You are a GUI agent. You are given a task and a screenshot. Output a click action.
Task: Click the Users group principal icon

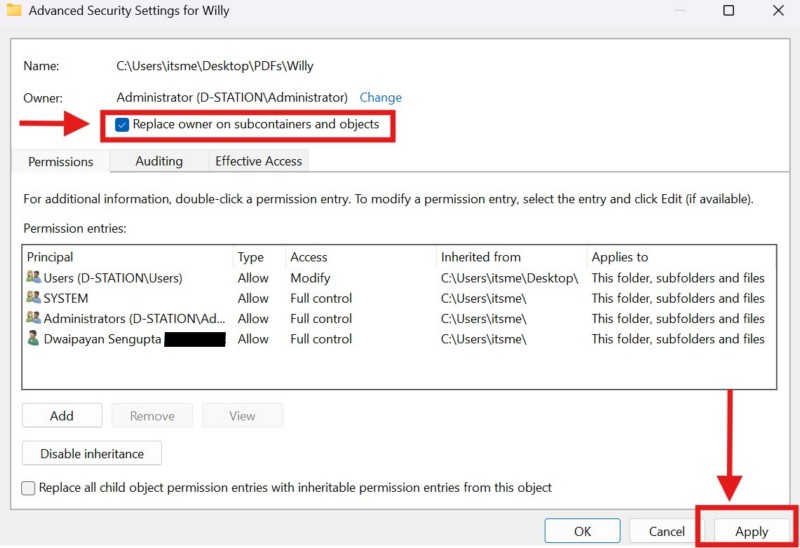34,278
